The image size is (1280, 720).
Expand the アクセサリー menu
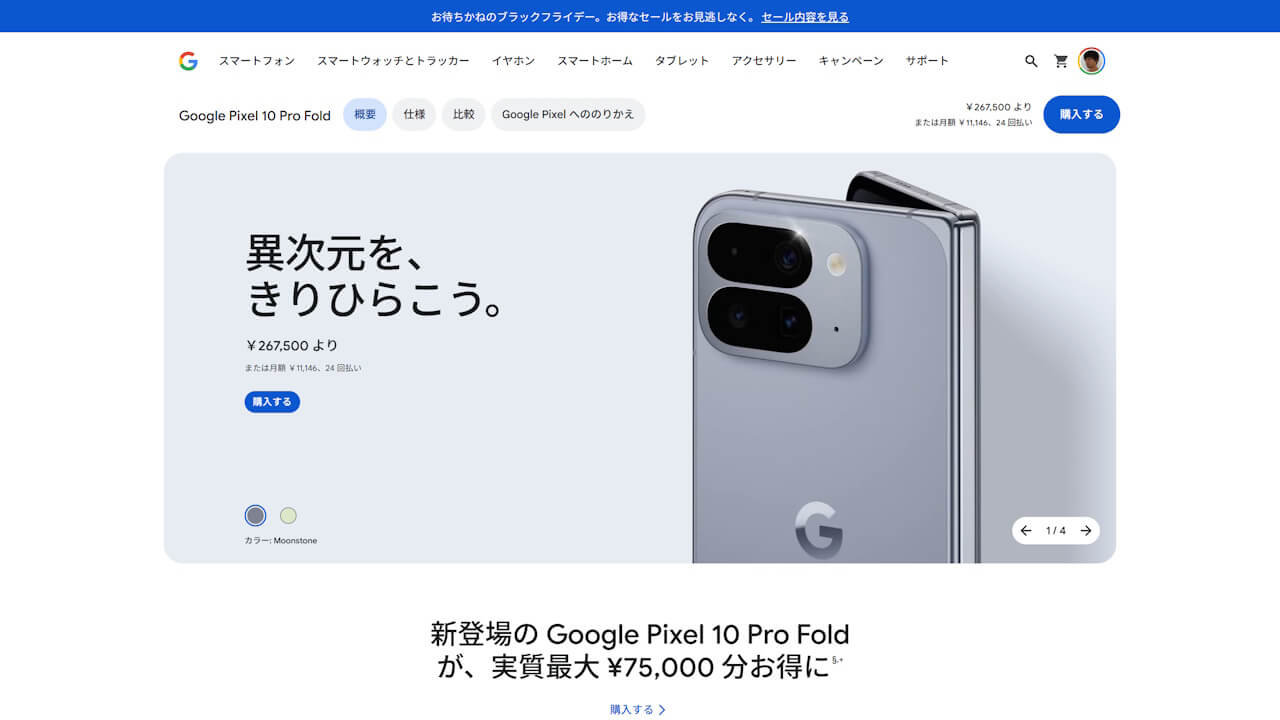(764, 61)
